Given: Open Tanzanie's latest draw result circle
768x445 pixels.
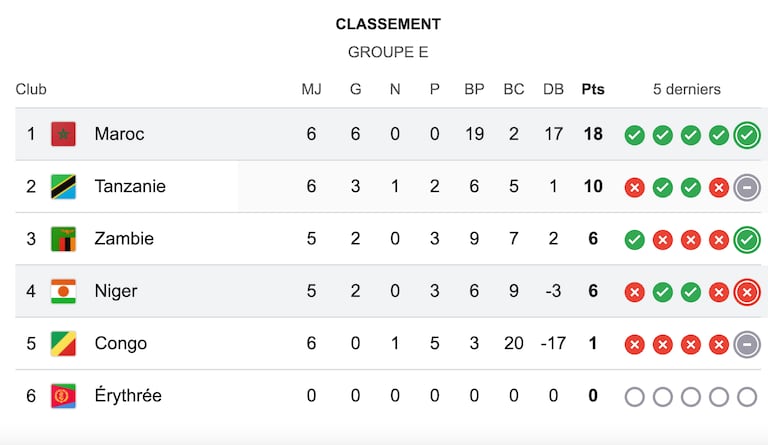Looking at the screenshot, I should point(747,187).
